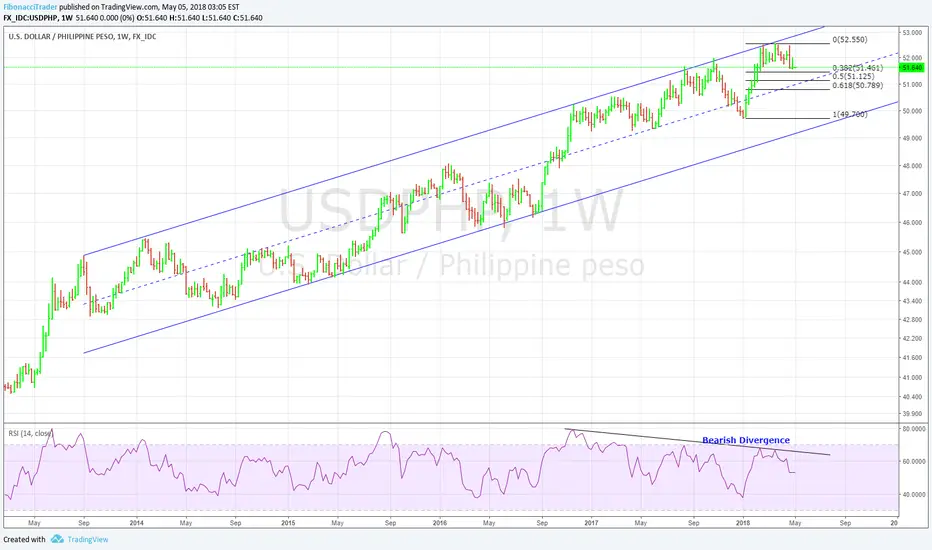Click the 2014 time axis label
Viewport: 932px width, 550px height.
tap(136, 523)
